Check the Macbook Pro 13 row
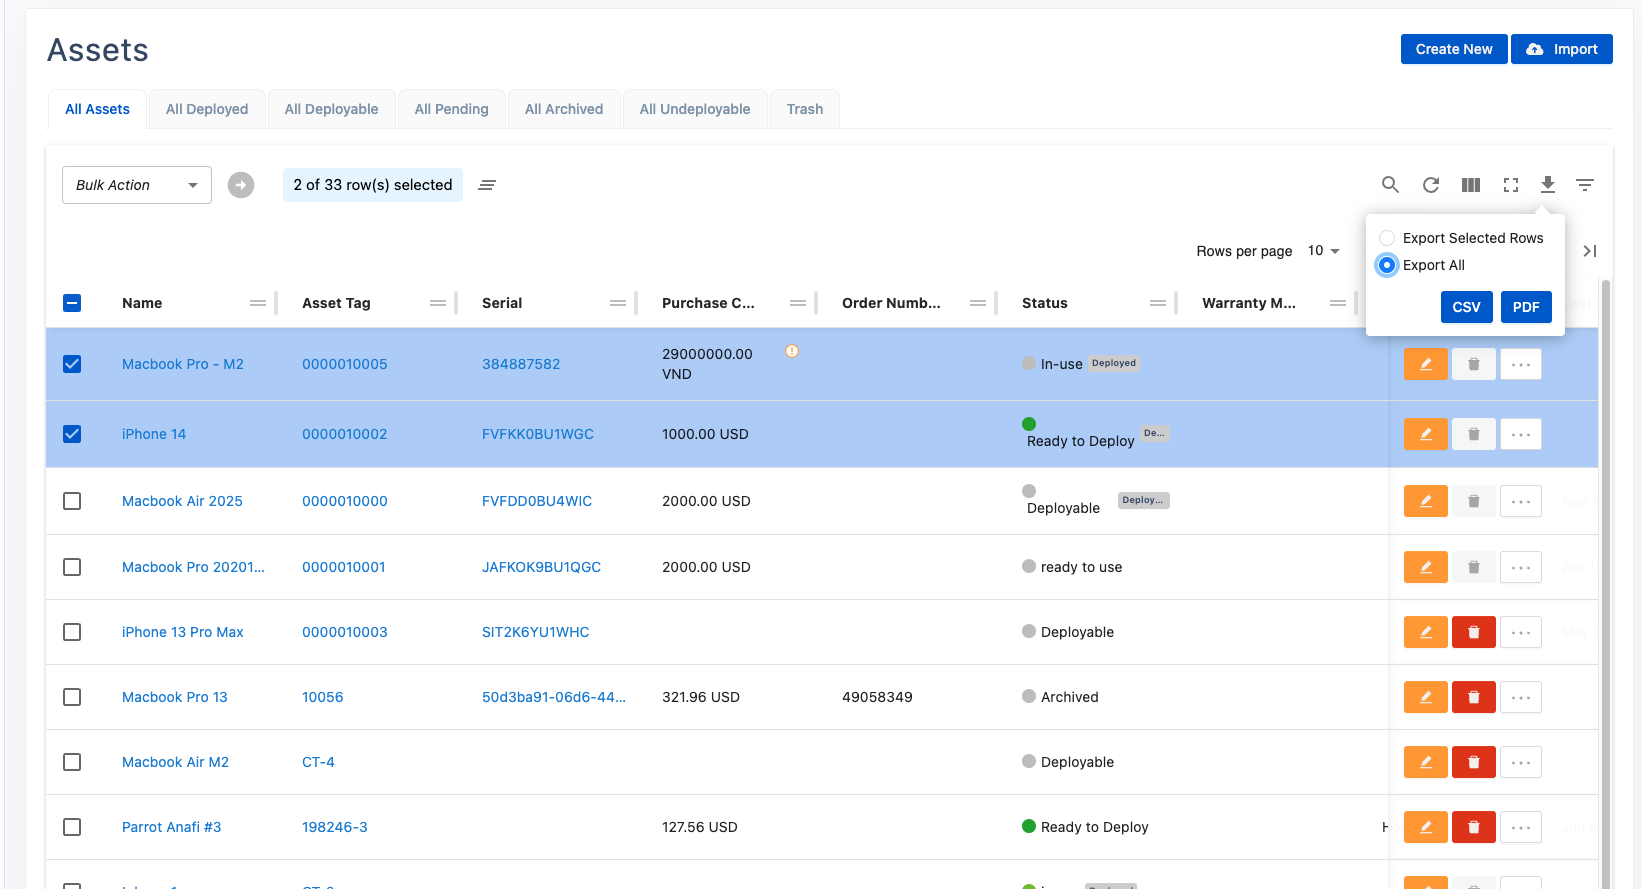 pyautogui.click(x=72, y=697)
